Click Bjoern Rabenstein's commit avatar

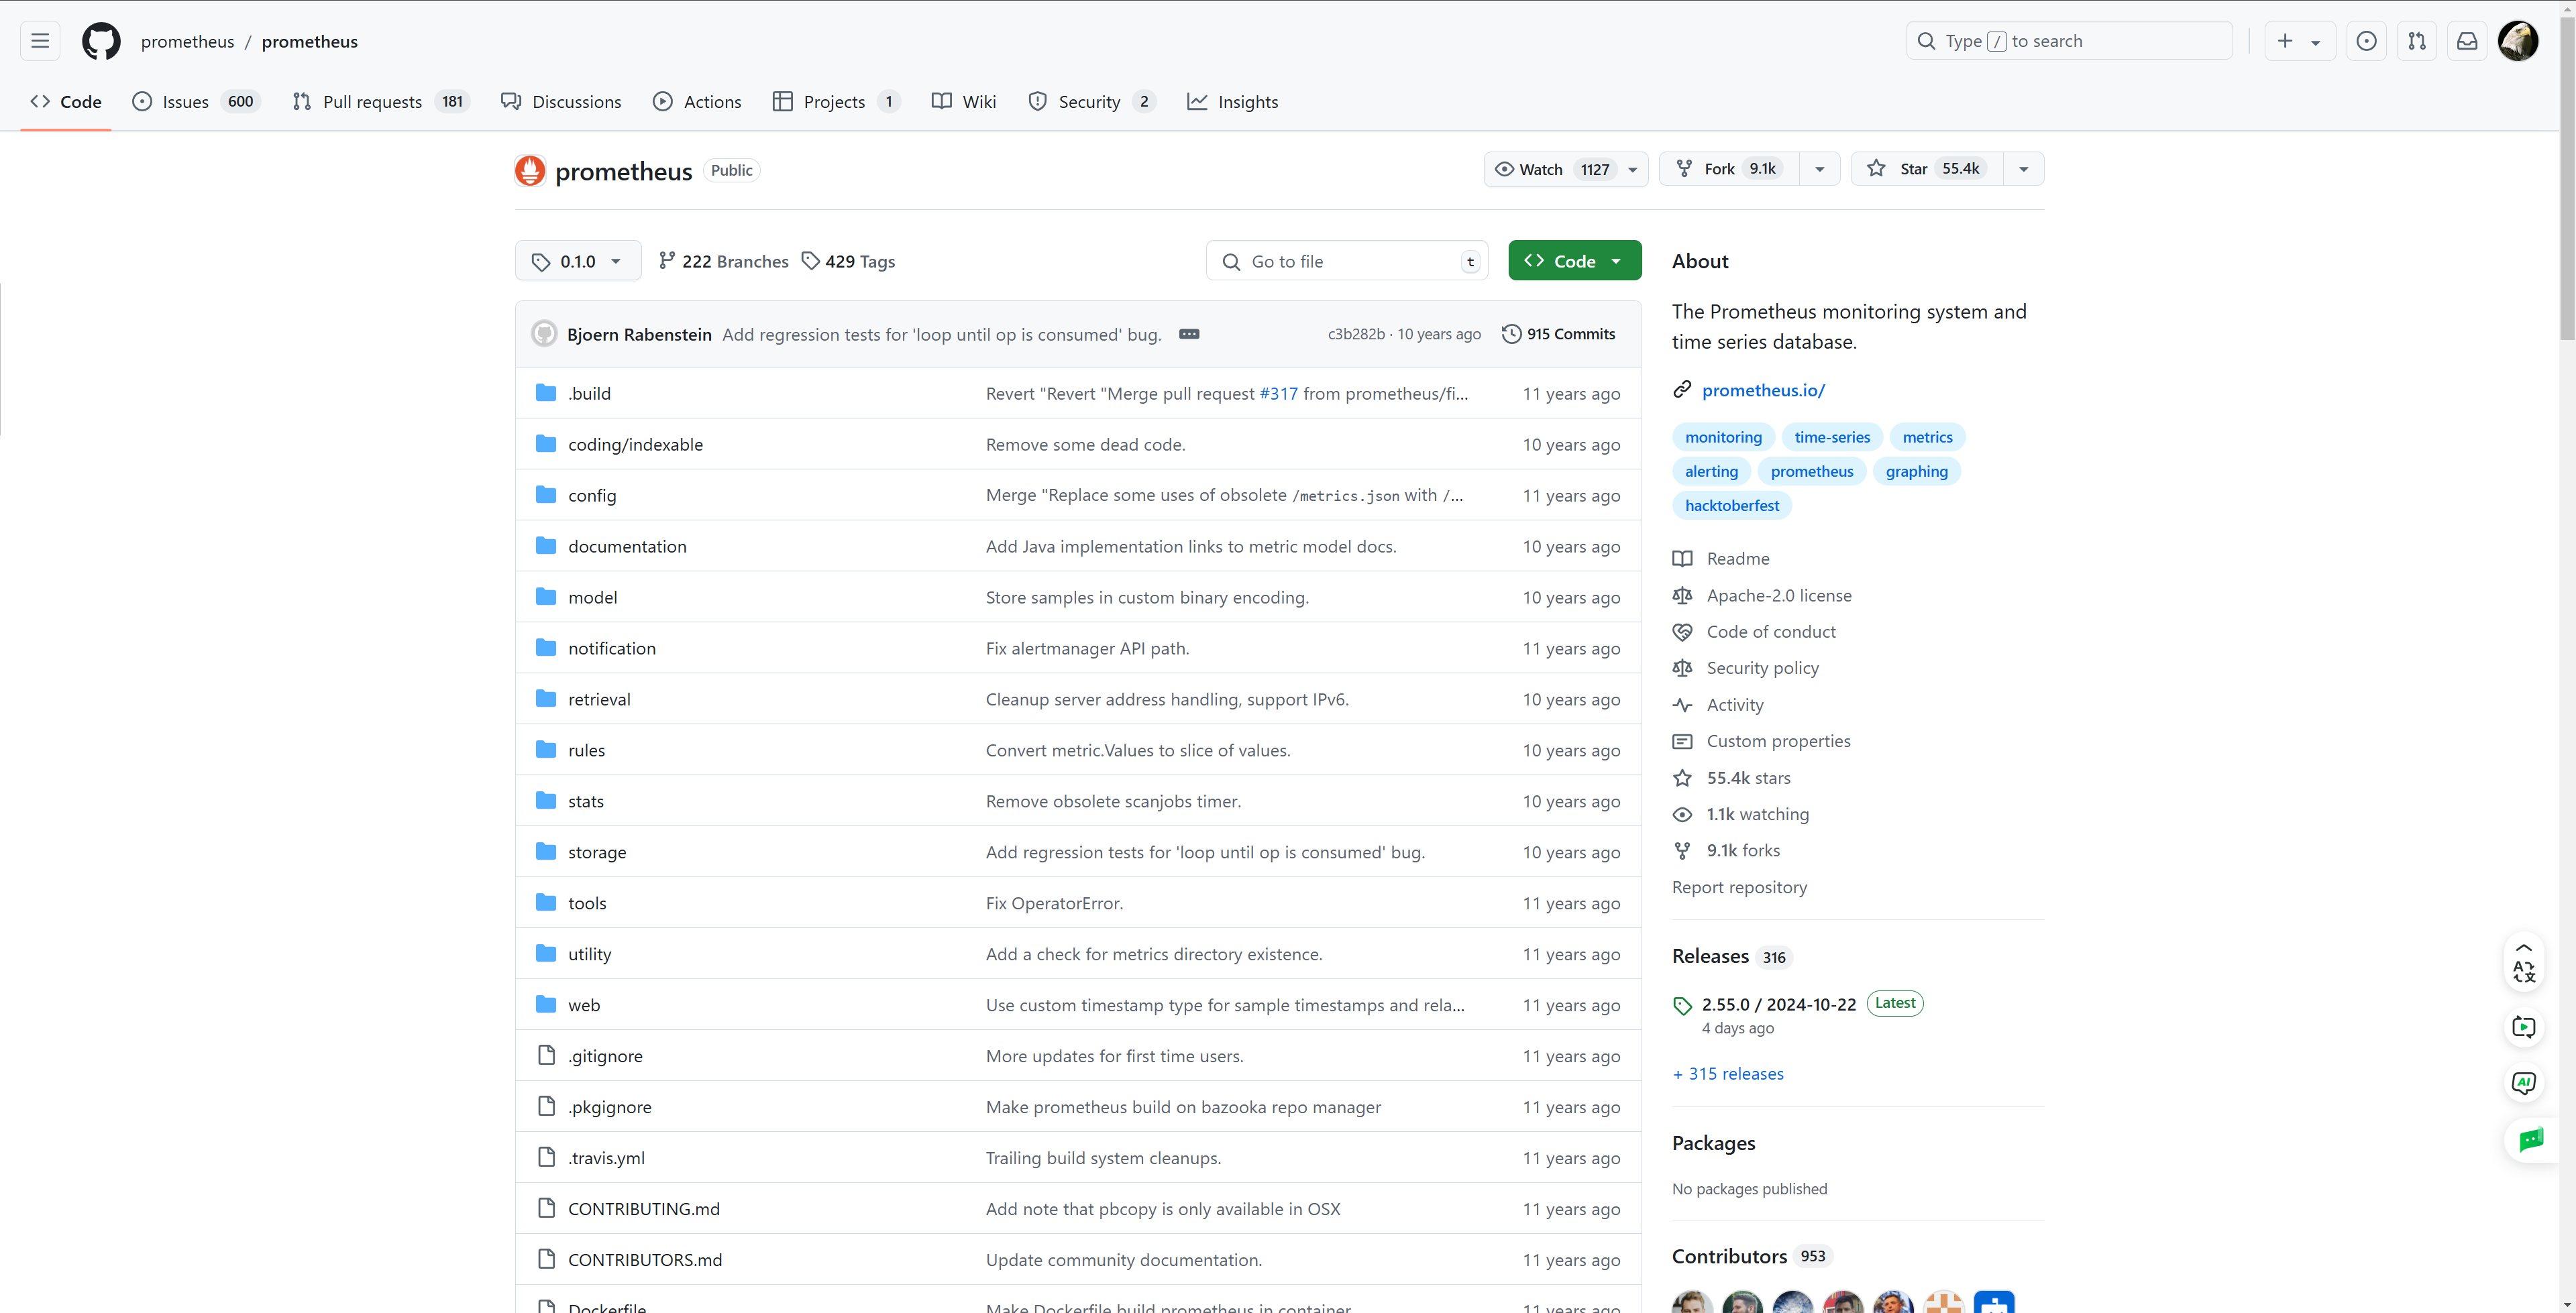(x=544, y=334)
